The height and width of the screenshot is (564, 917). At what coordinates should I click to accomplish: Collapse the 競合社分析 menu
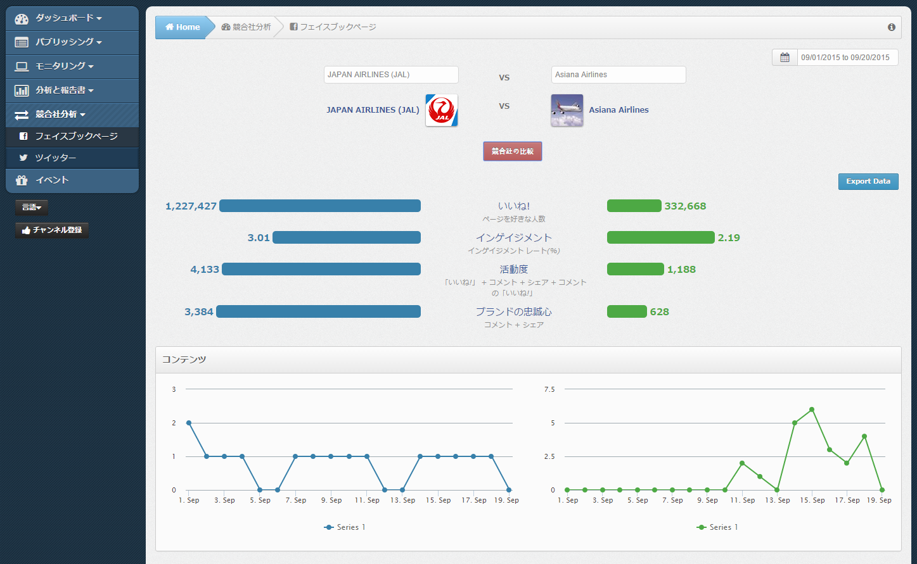pyautogui.click(x=60, y=114)
